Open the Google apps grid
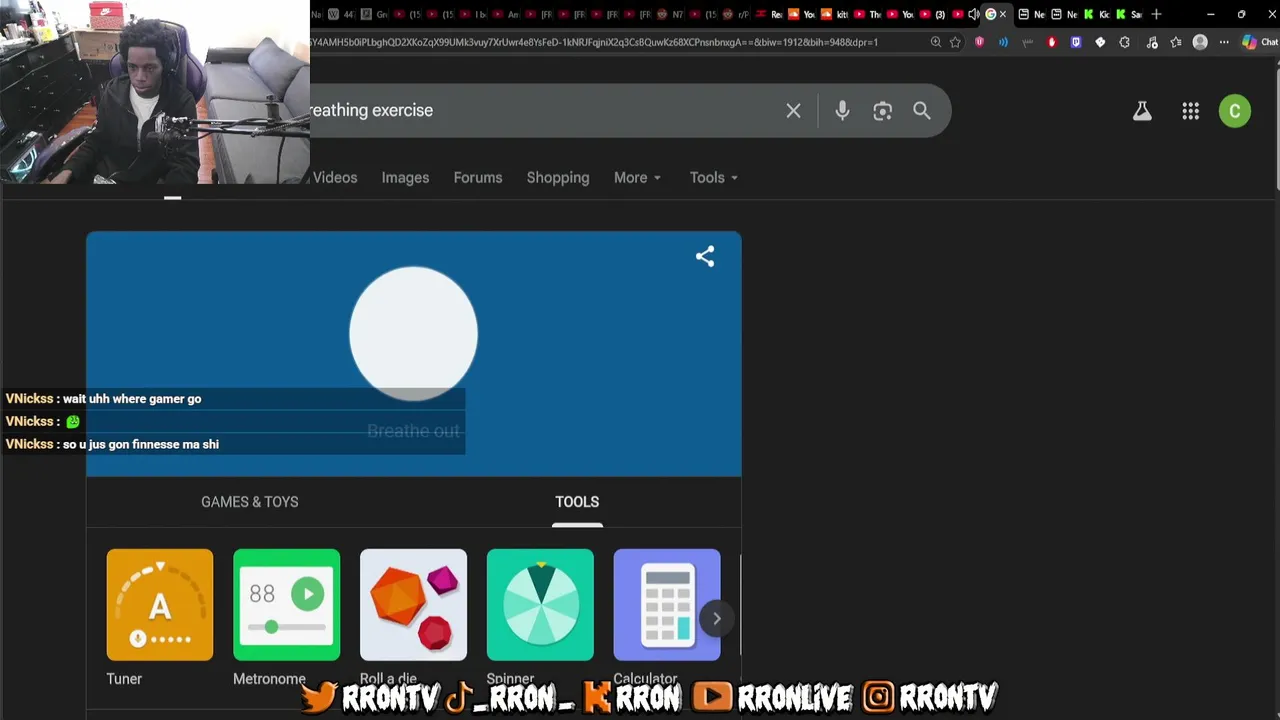 pos(1190,111)
